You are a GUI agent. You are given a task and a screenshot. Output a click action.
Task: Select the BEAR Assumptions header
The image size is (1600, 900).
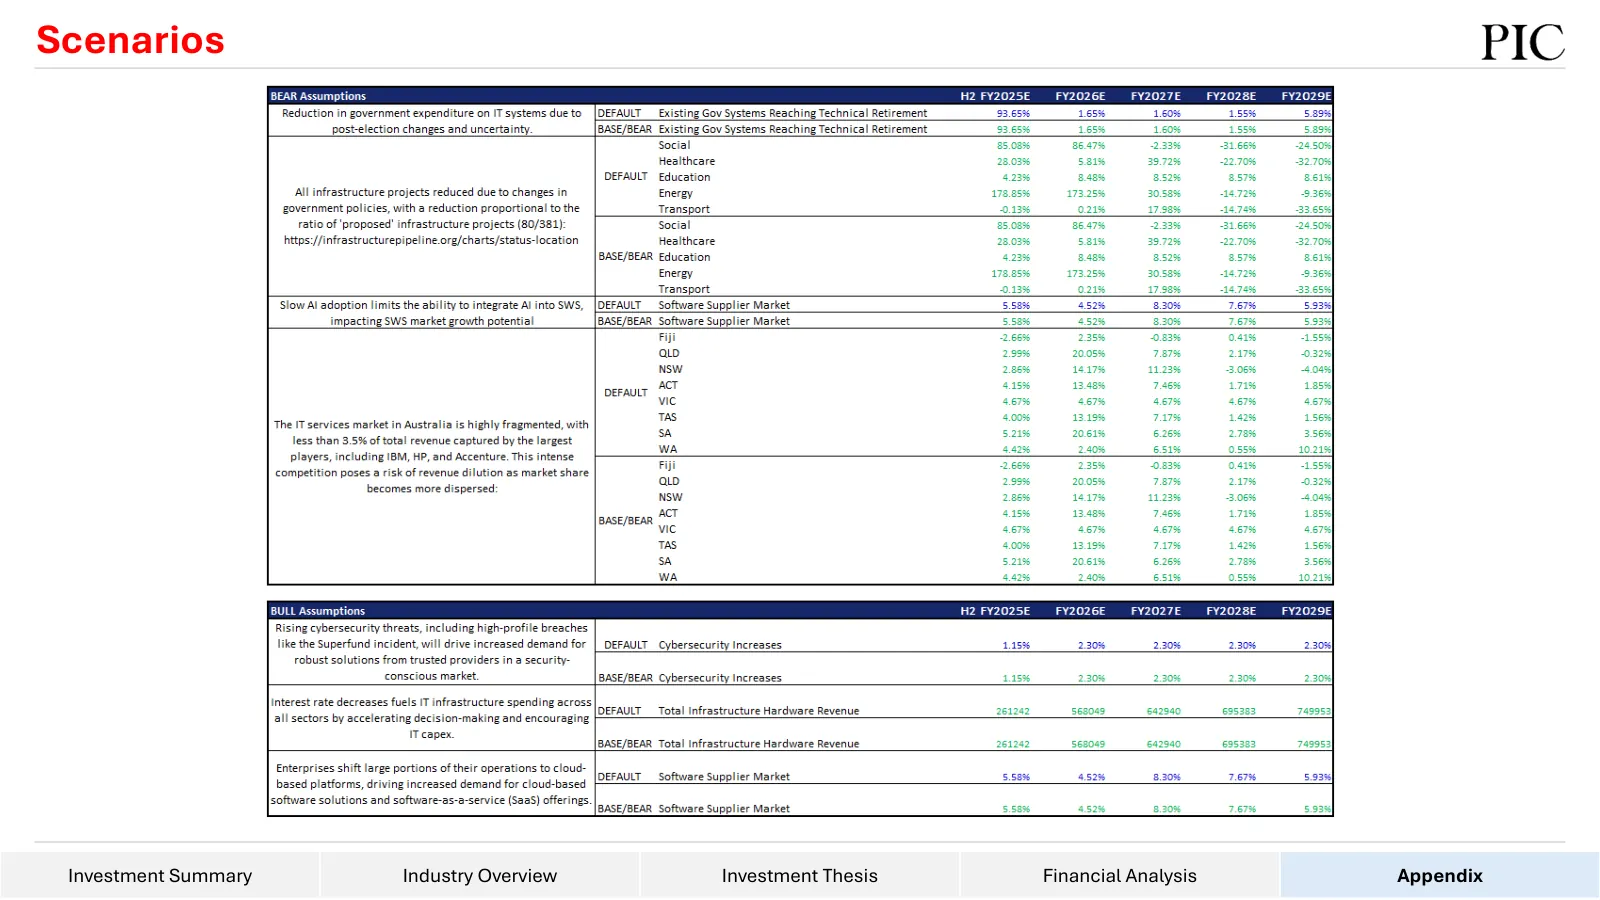click(x=318, y=96)
